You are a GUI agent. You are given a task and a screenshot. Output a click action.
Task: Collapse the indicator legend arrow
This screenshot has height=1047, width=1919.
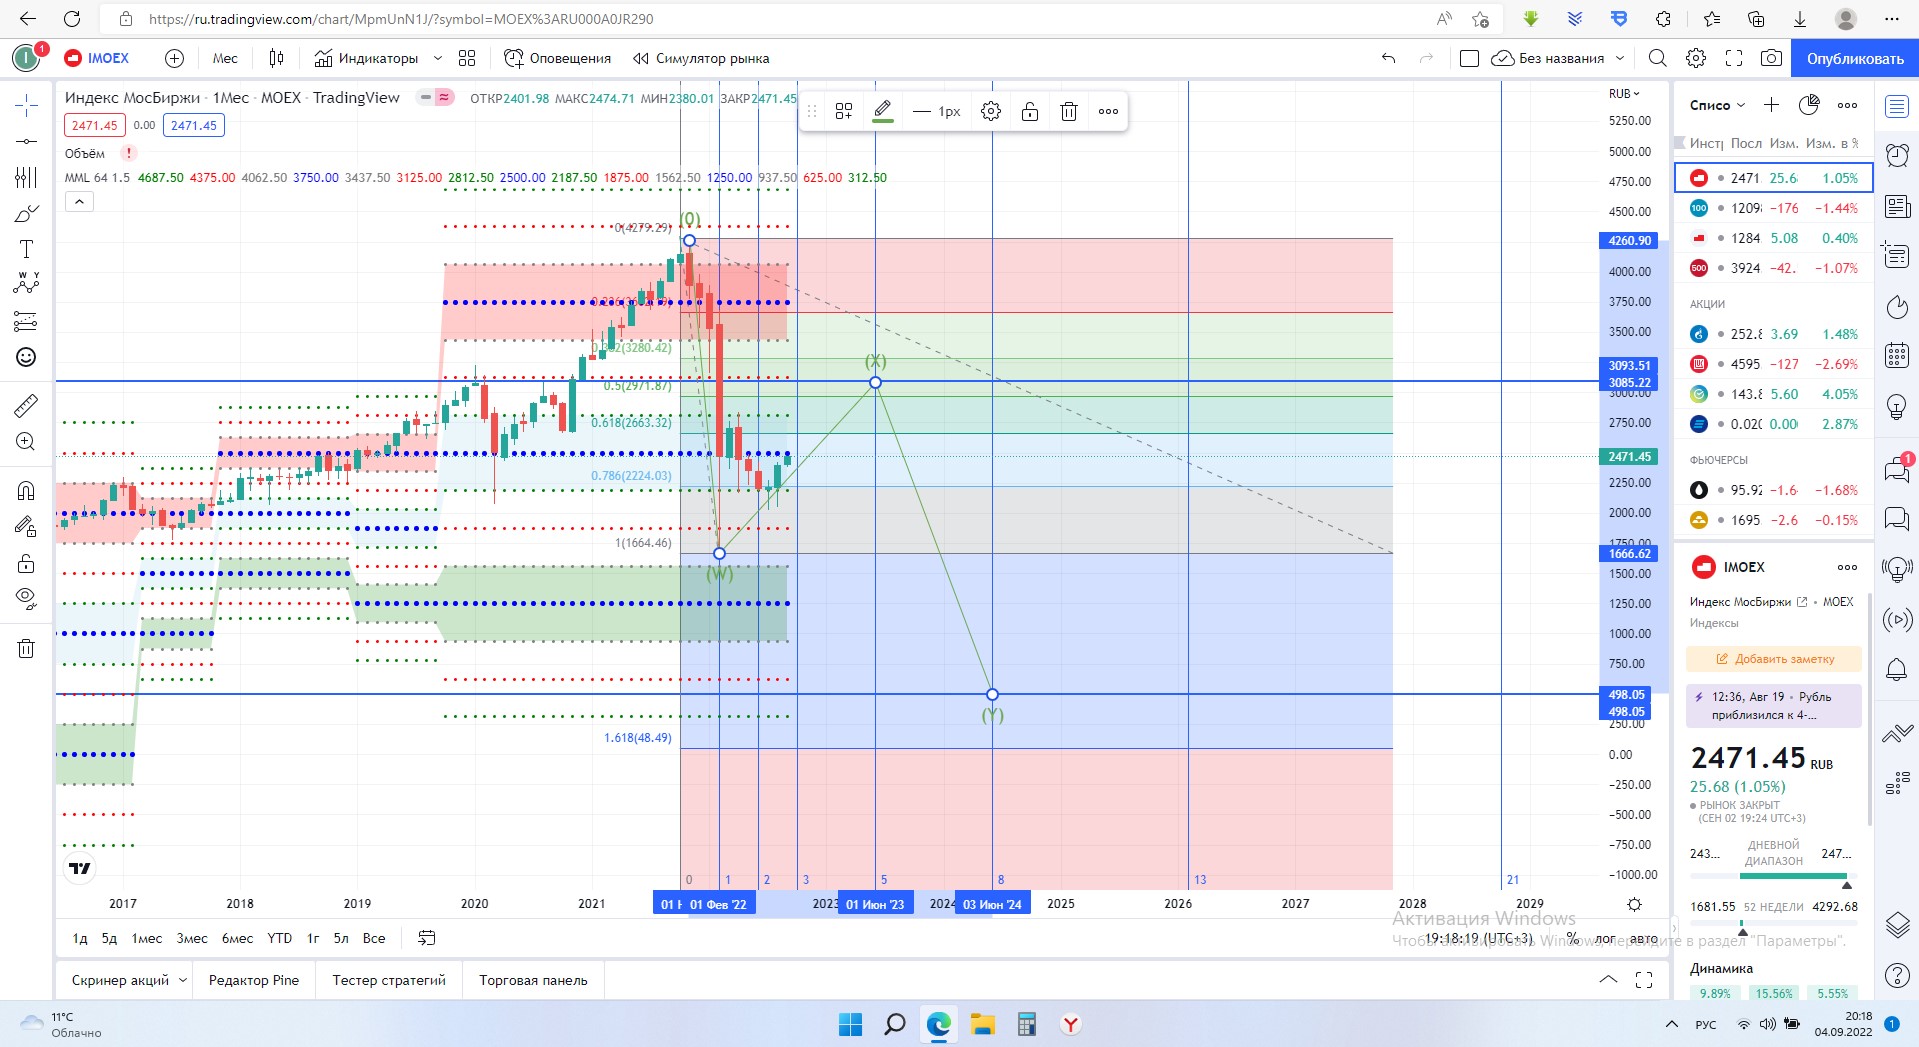[79, 201]
